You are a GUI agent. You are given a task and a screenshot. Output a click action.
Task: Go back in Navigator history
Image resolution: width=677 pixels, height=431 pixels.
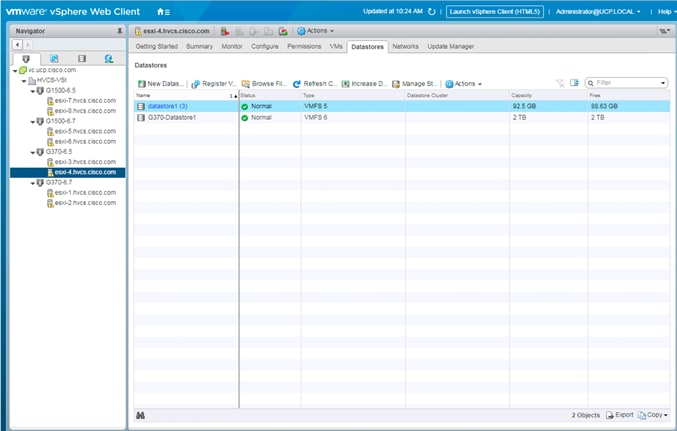(x=17, y=44)
